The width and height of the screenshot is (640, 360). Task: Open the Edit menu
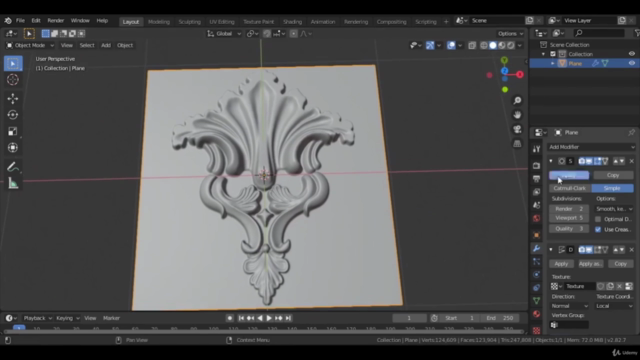36,20
